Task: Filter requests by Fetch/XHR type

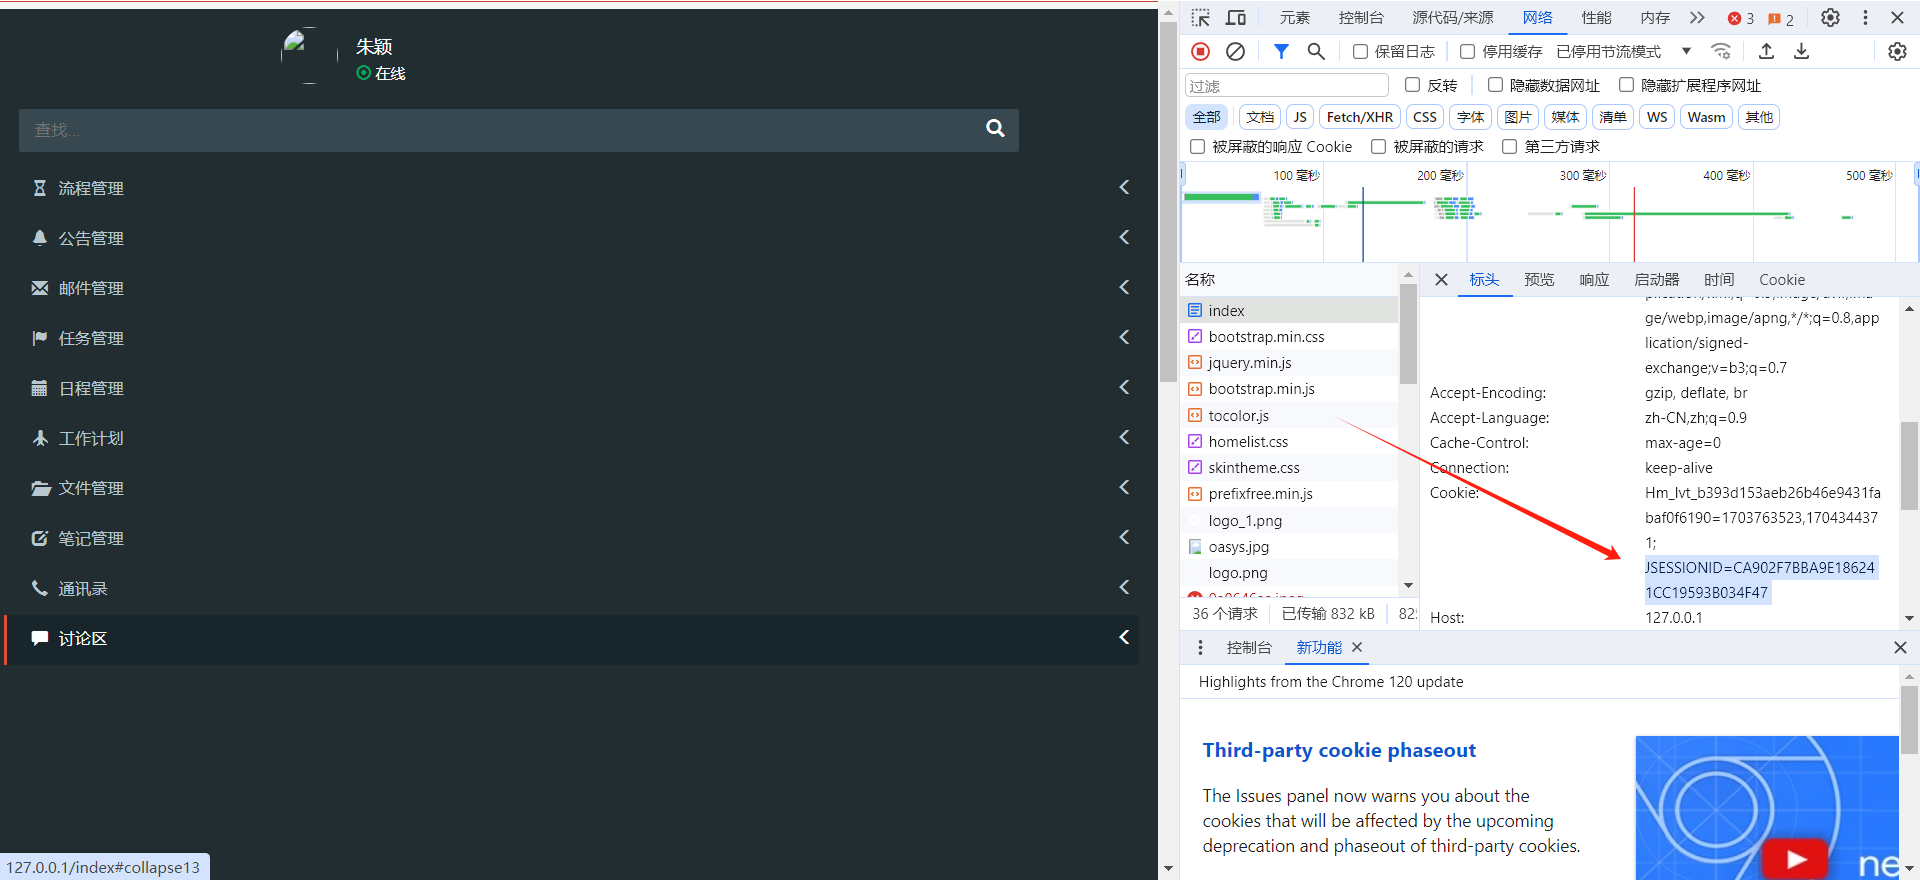Action: (1359, 117)
